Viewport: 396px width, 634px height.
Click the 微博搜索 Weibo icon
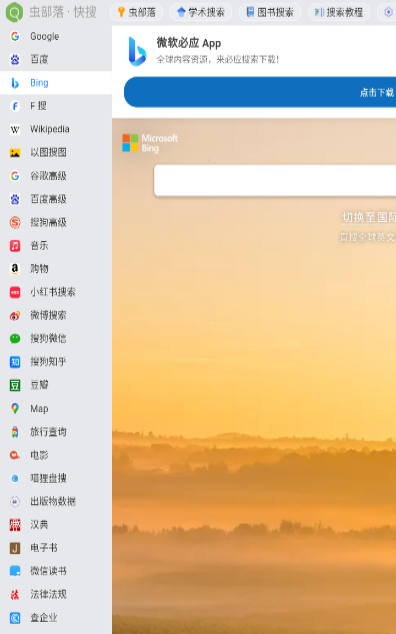point(15,315)
